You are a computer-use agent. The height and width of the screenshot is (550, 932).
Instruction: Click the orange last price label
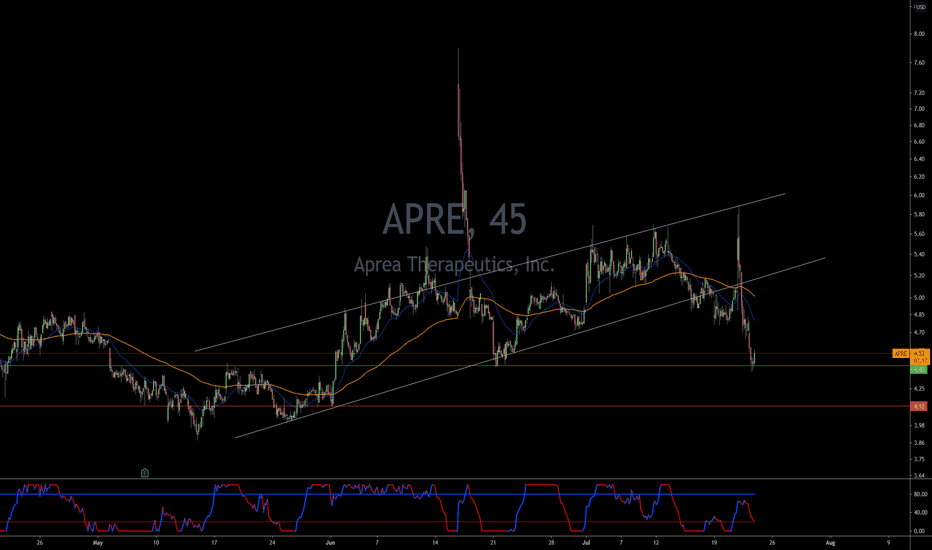click(x=920, y=357)
